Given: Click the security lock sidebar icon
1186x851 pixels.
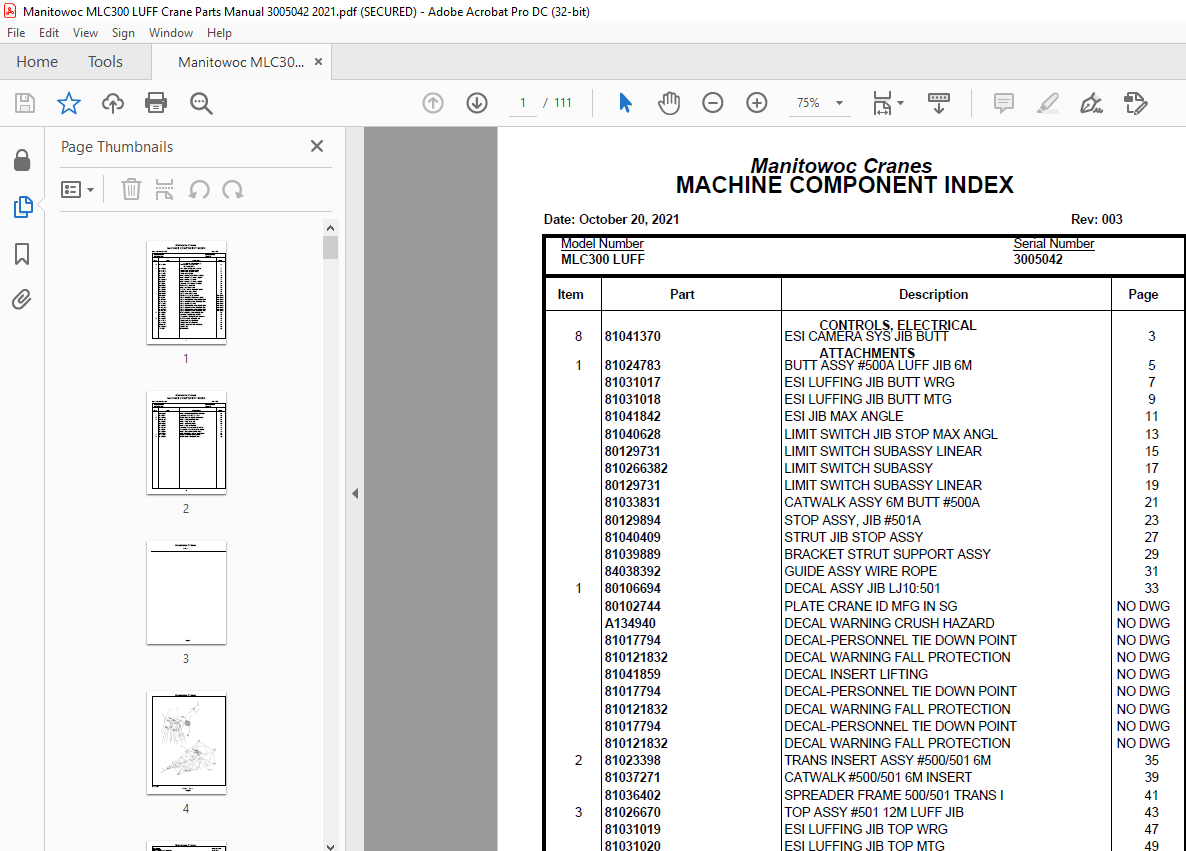Looking at the screenshot, I should click(22, 160).
